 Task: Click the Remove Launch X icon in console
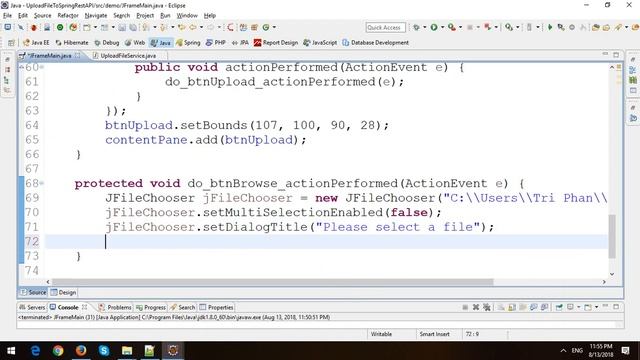tap(476, 307)
